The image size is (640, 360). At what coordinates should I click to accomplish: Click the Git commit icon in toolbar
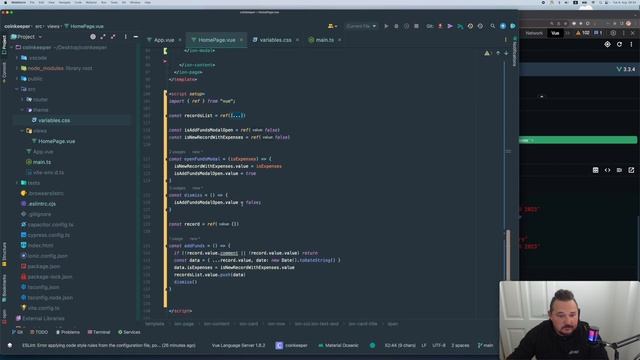450,26
